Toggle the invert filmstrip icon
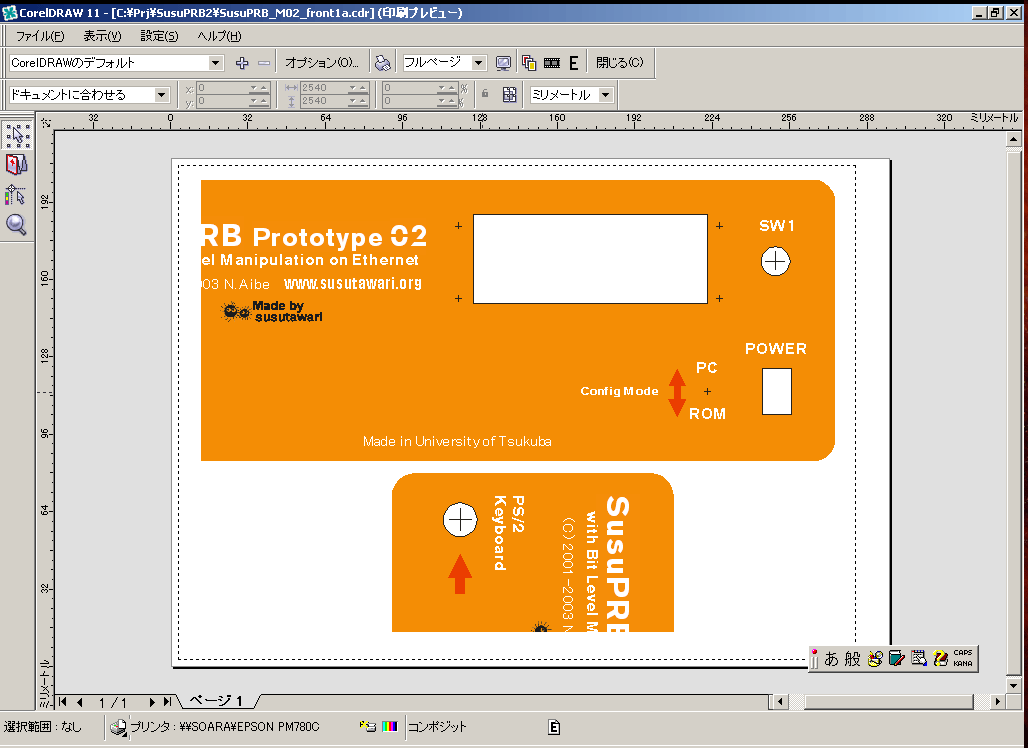1028x748 pixels. click(x=552, y=63)
